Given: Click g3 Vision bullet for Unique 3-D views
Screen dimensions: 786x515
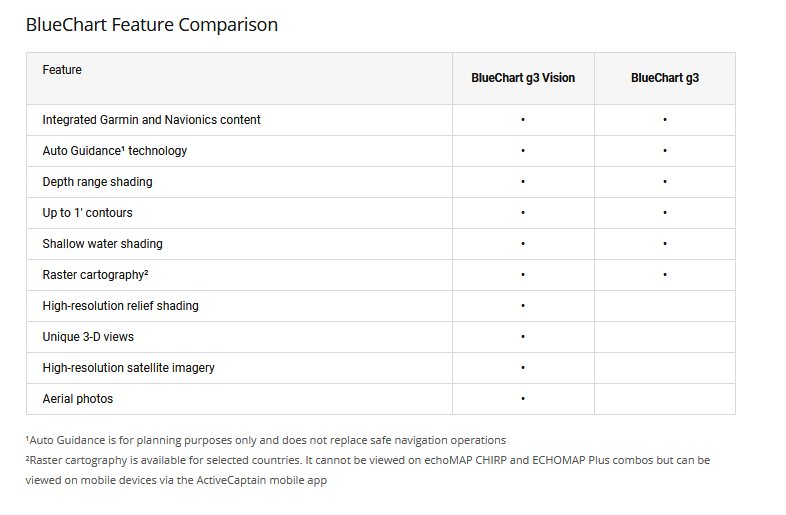Looking at the screenshot, I should point(523,337).
